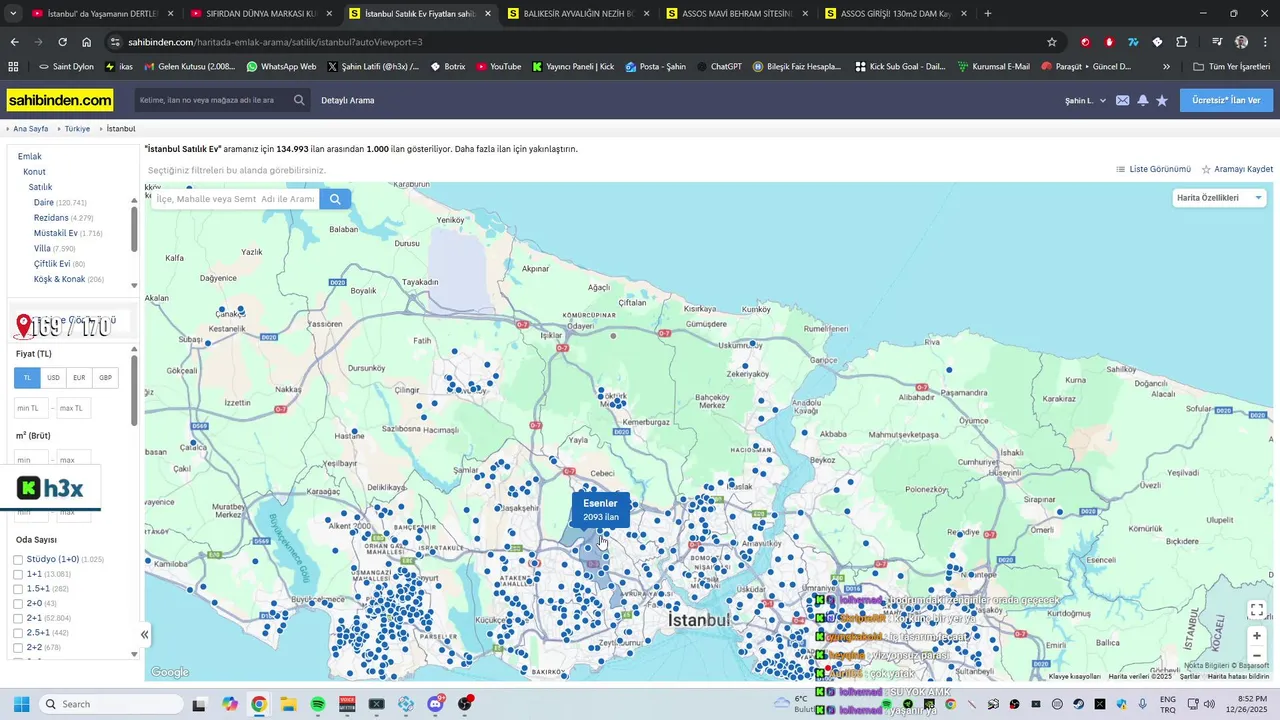Image resolution: width=1280 pixels, height=720 pixels.
Task: Click Ücretsiz İlan Ver button
Action: (1227, 100)
